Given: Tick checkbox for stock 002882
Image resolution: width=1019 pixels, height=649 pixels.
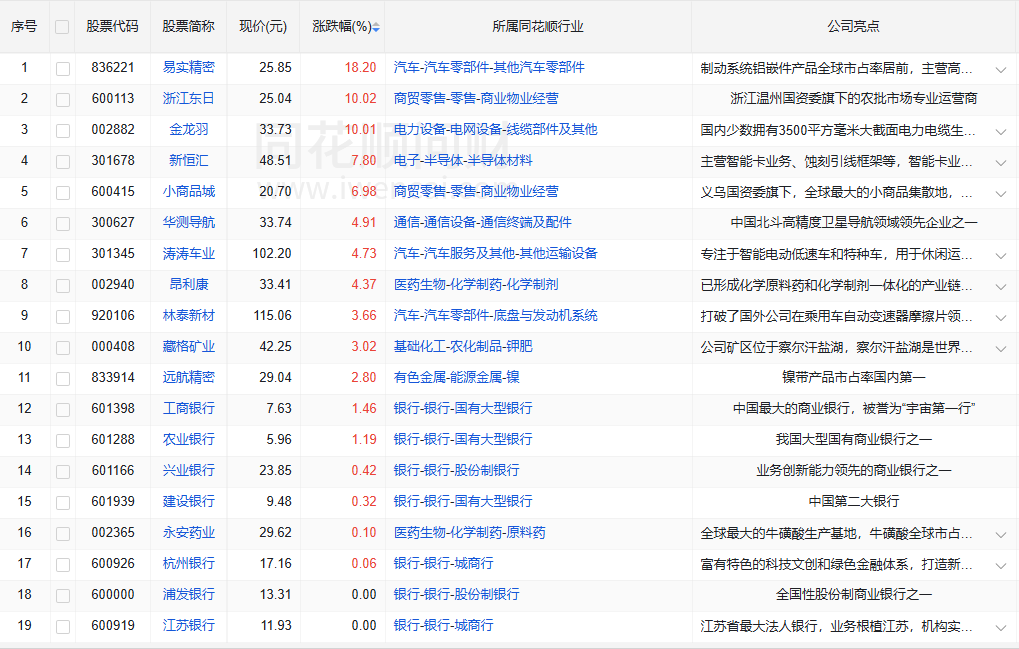Looking at the screenshot, I should 63,131.
